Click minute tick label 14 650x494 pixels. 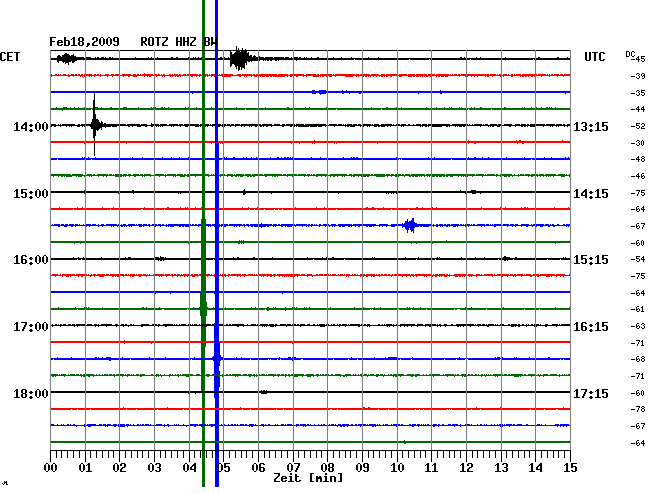pos(536,468)
